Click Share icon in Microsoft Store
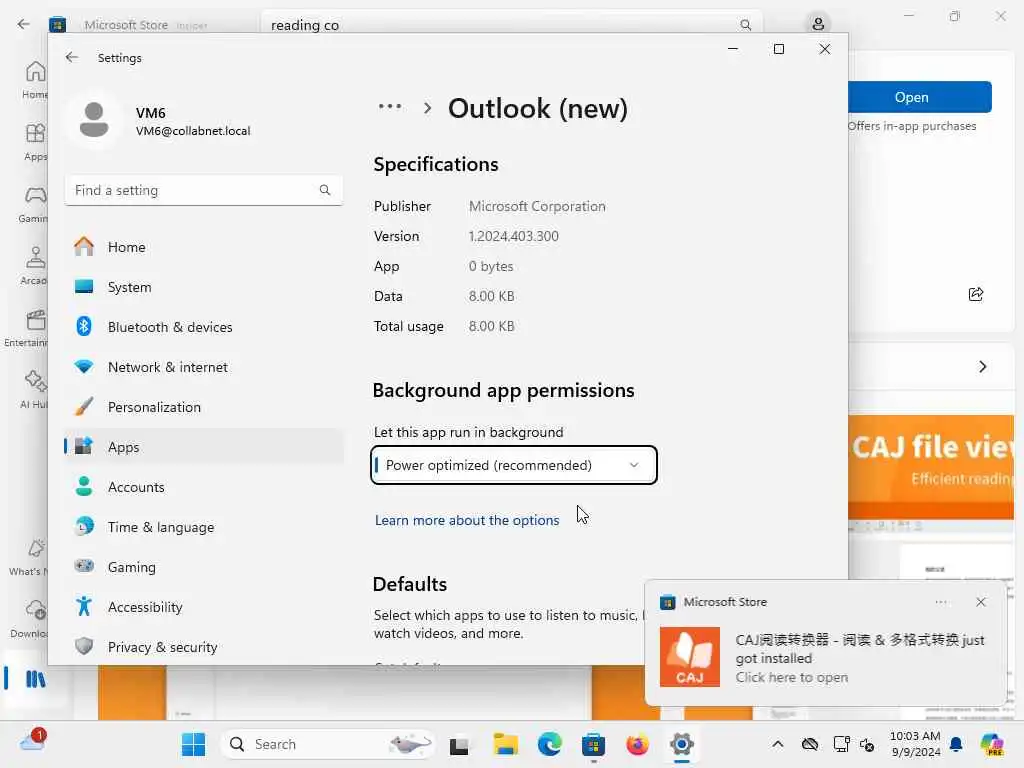1024x768 pixels. pyautogui.click(x=976, y=294)
